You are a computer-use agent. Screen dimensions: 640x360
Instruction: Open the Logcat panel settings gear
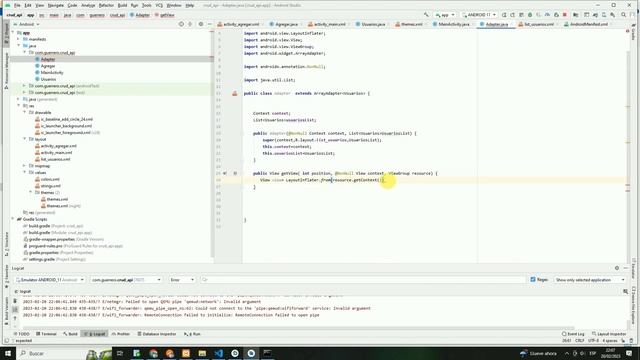617,268
